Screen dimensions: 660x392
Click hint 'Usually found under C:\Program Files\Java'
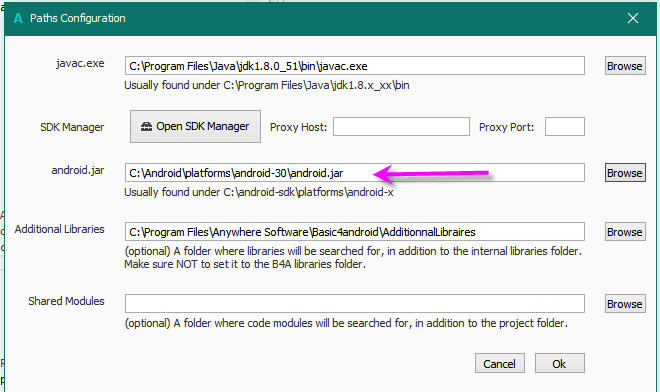click(x=267, y=85)
